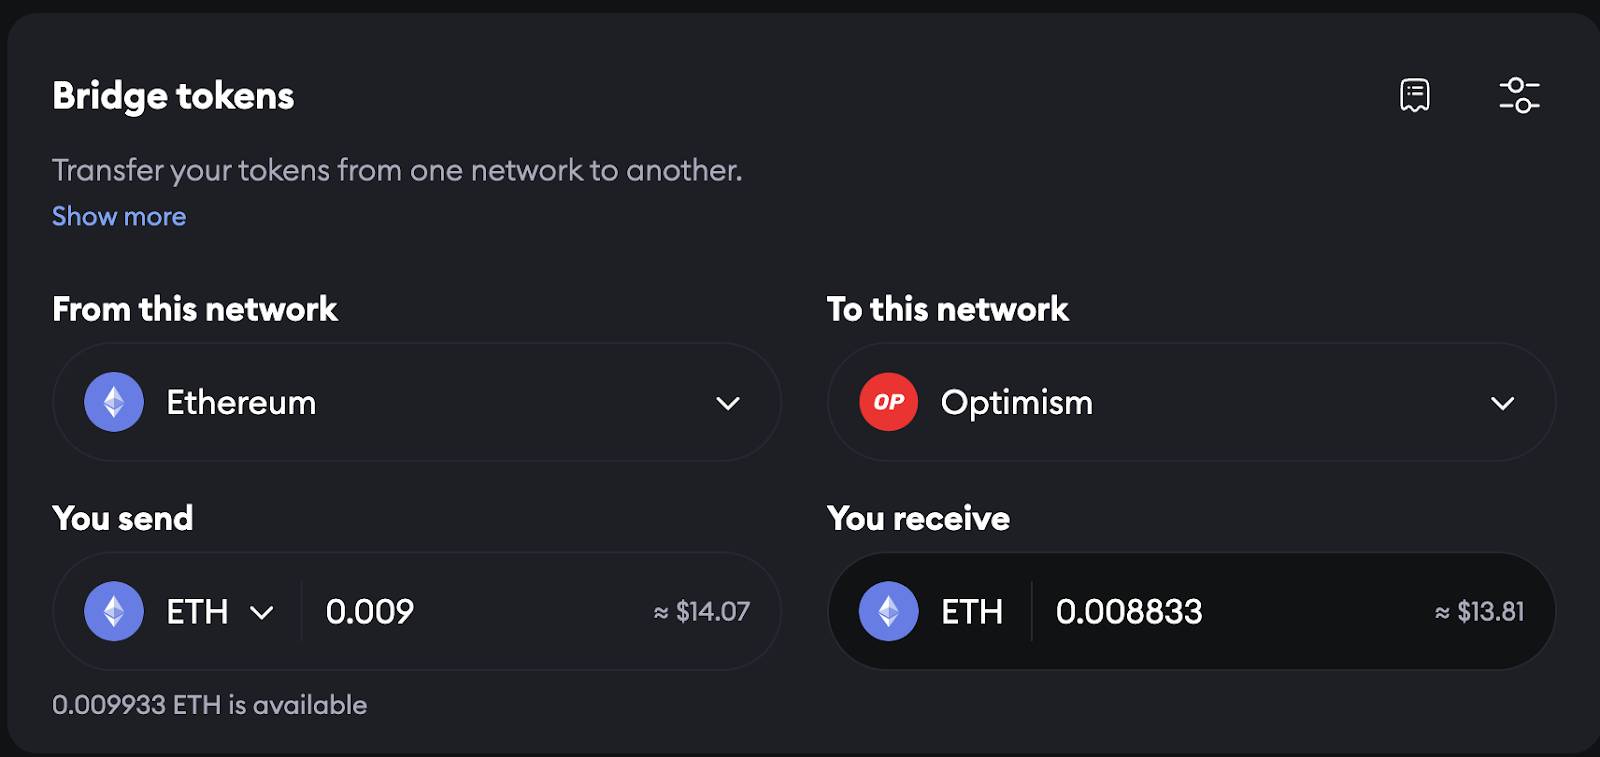
Task: Select the Optimism network name text
Action: click(1017, 402)
